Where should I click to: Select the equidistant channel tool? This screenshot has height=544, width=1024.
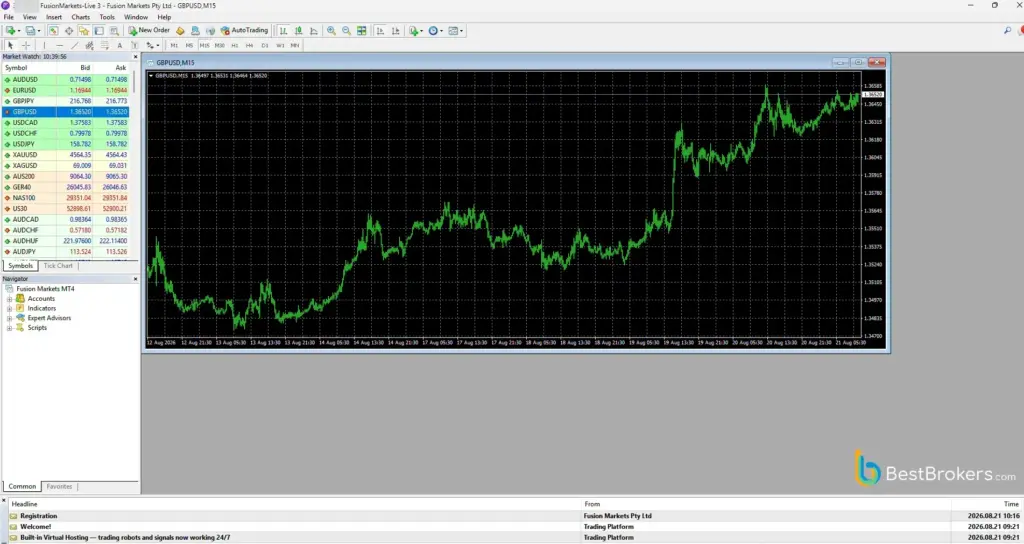tap(89, 45)
